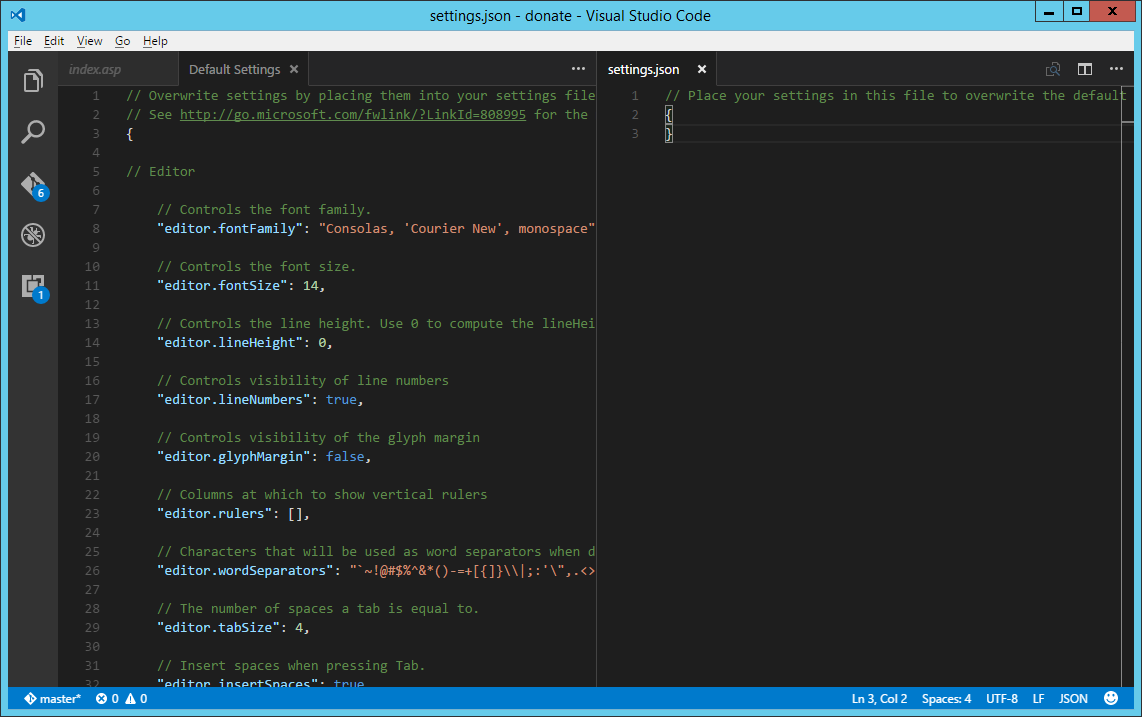1142x717 pixels.
Task: Click the "editor.fontSize" setting key
Action: click(x=222, y=286)
